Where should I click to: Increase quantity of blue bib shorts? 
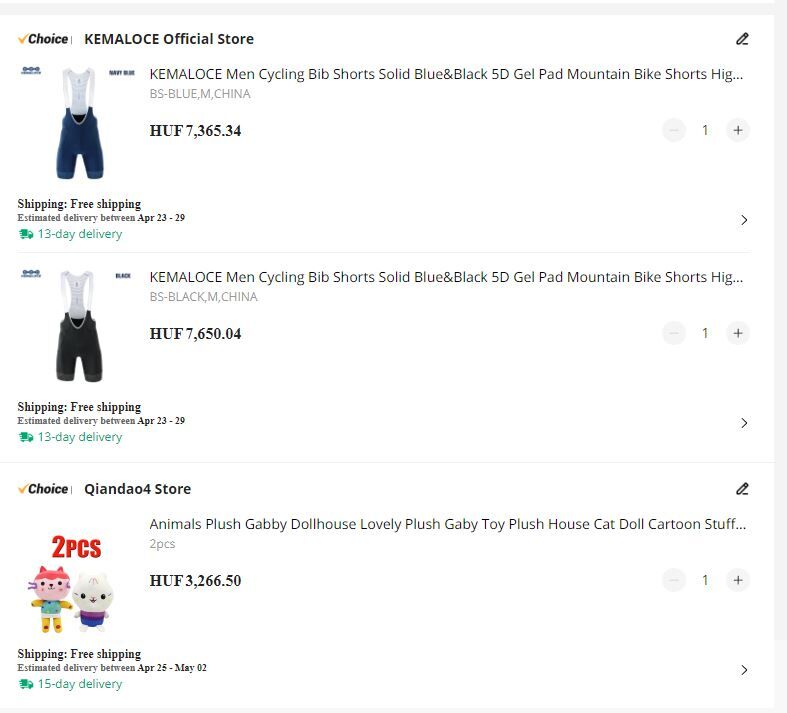tap(738, 130)
